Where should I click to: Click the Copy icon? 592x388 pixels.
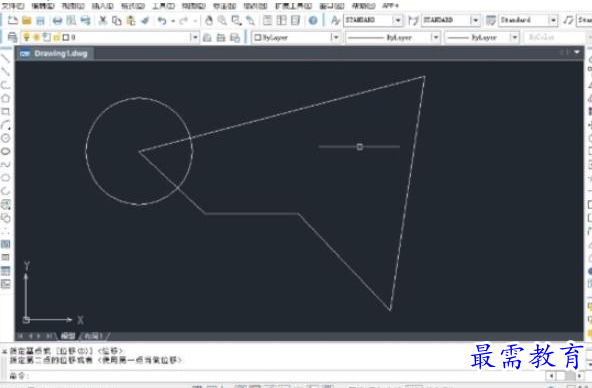[x=117, y=20]
